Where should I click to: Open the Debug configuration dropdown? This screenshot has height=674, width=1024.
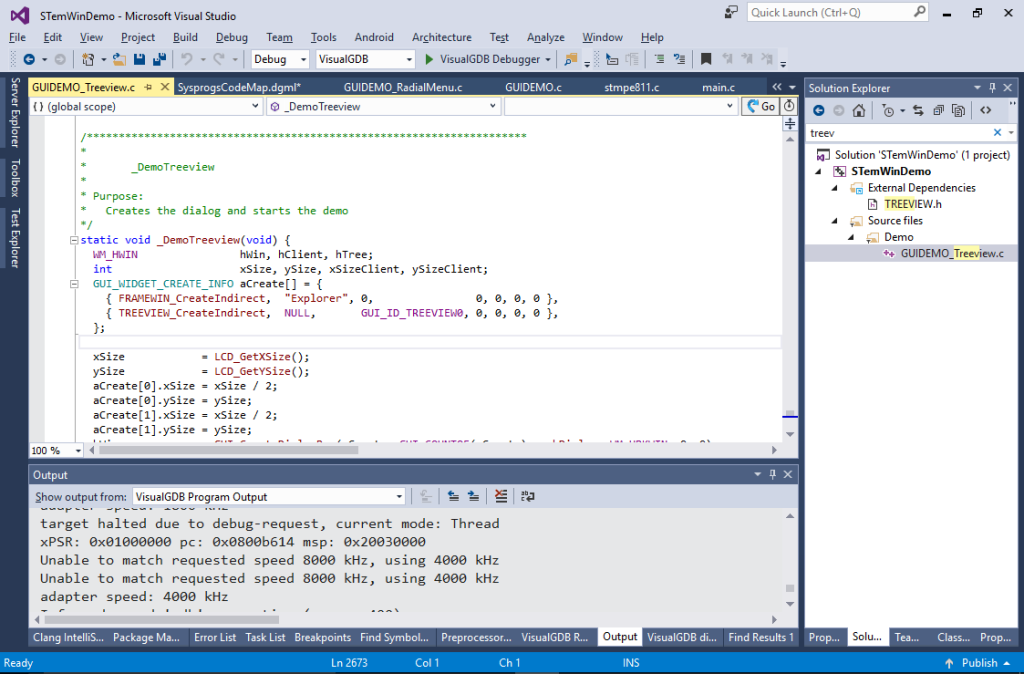(x=300, y=59)
